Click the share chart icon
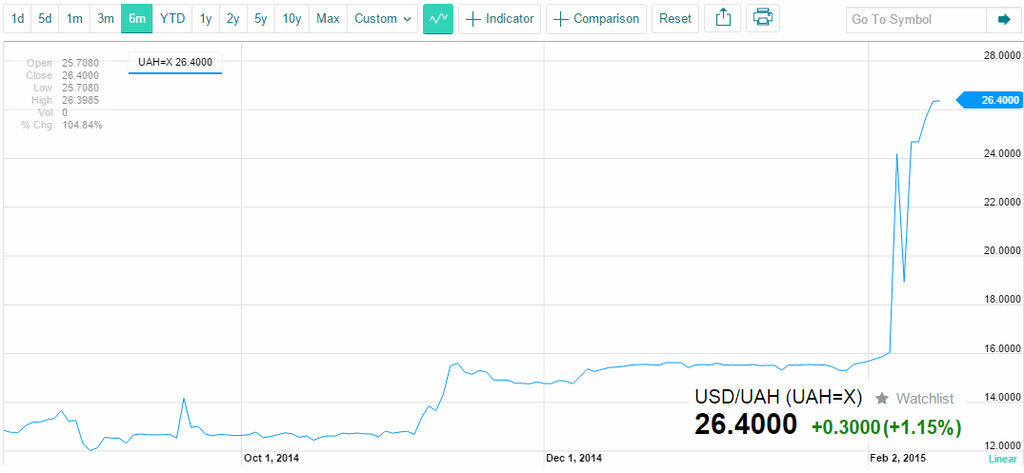Viewport: 1024px width, 473px height. (x=722, y=18)
